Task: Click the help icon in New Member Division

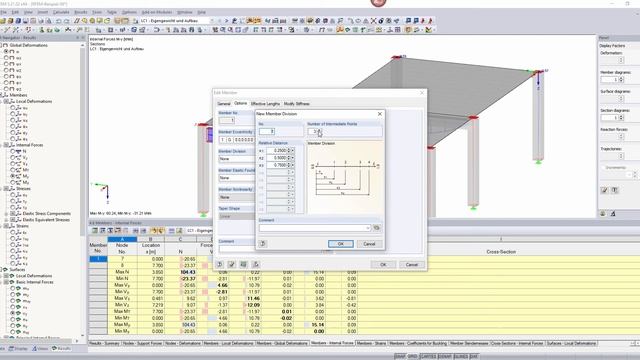Action: 263,244
